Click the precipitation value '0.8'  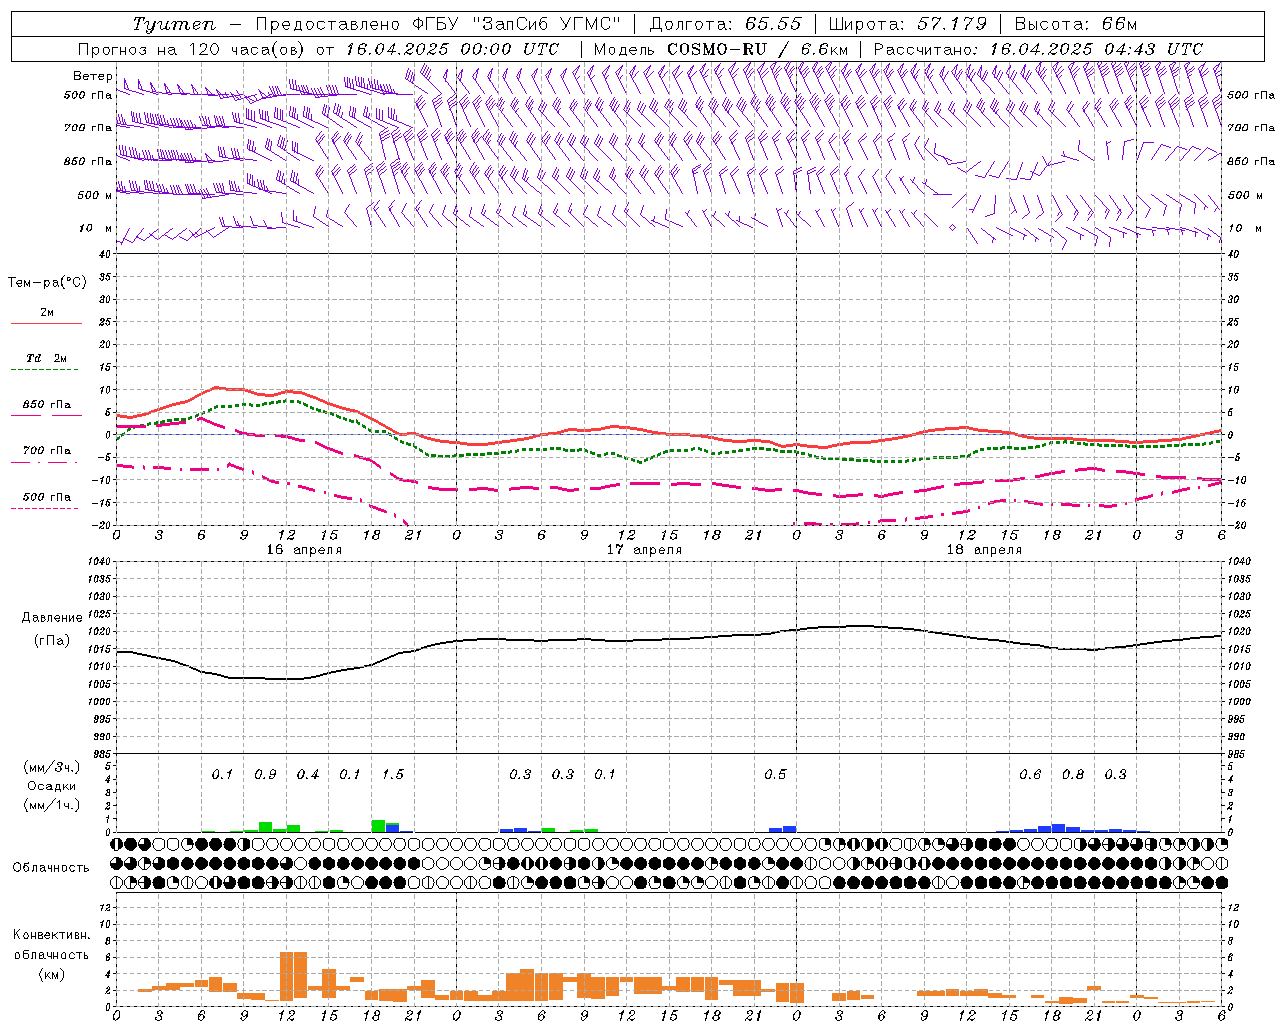click(x=1073, y=775)
